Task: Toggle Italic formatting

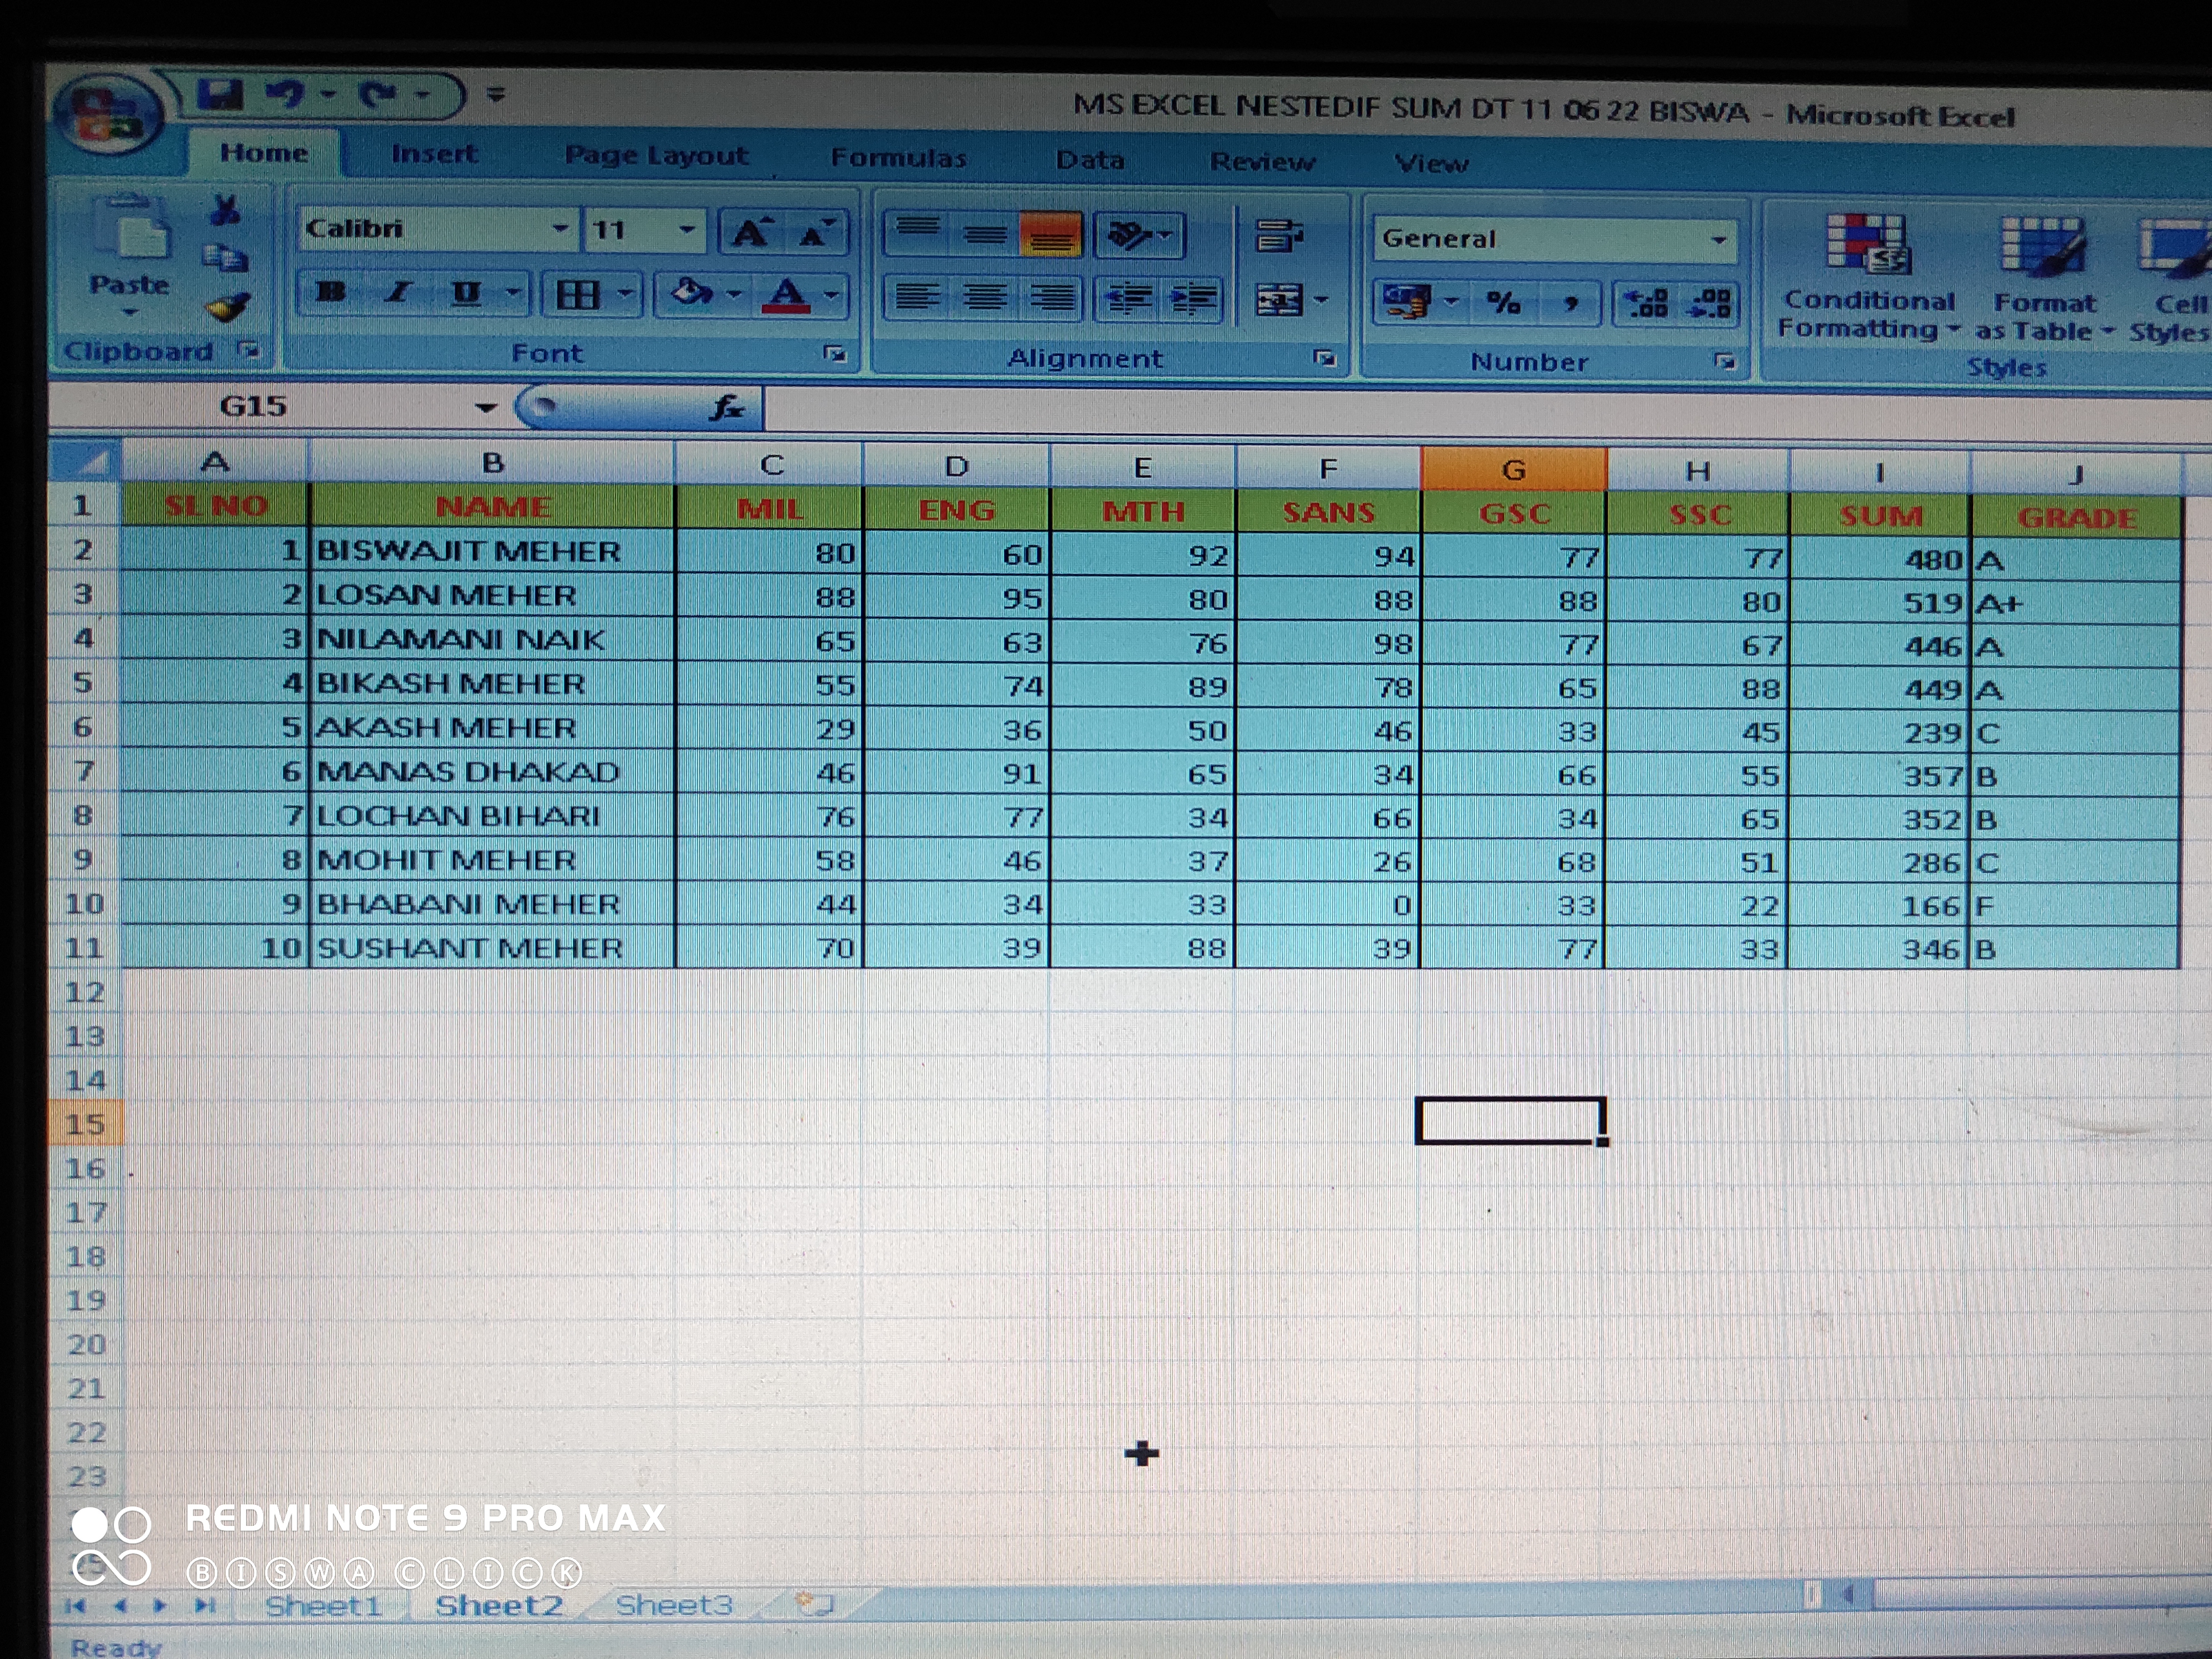Action: (x=399, y=293)
